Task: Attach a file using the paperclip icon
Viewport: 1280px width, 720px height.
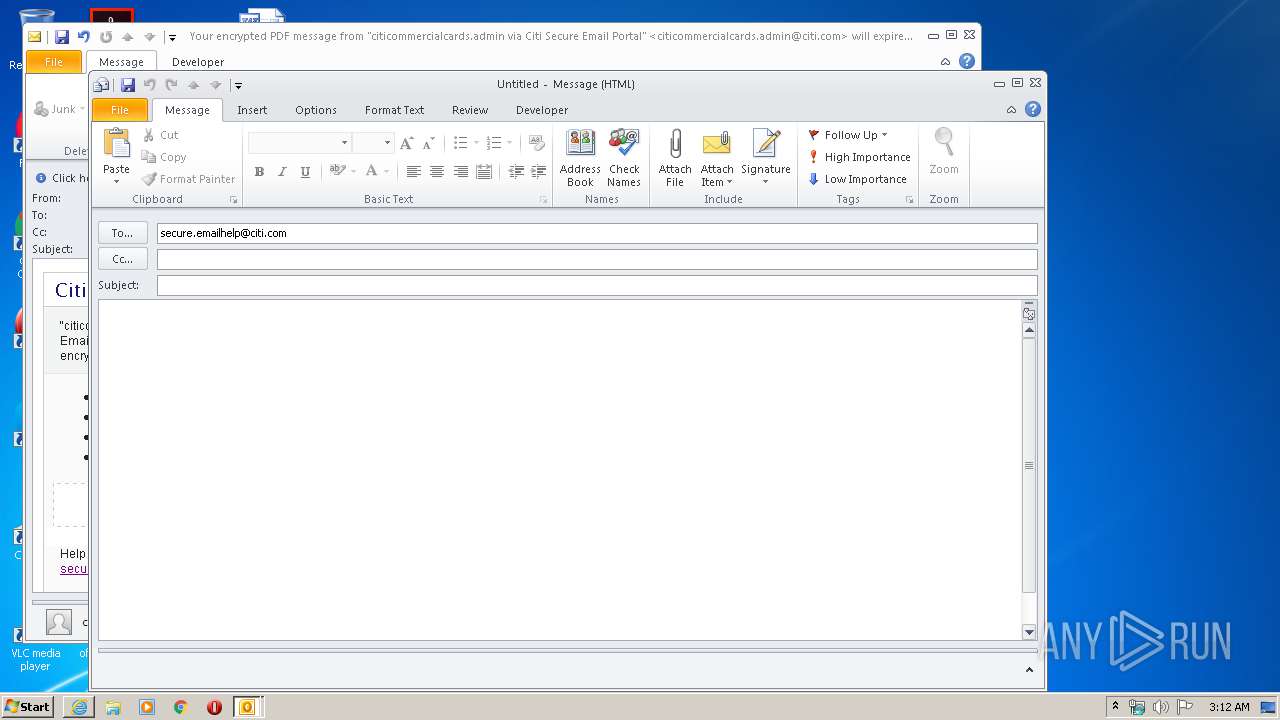Action: point(675,158)
